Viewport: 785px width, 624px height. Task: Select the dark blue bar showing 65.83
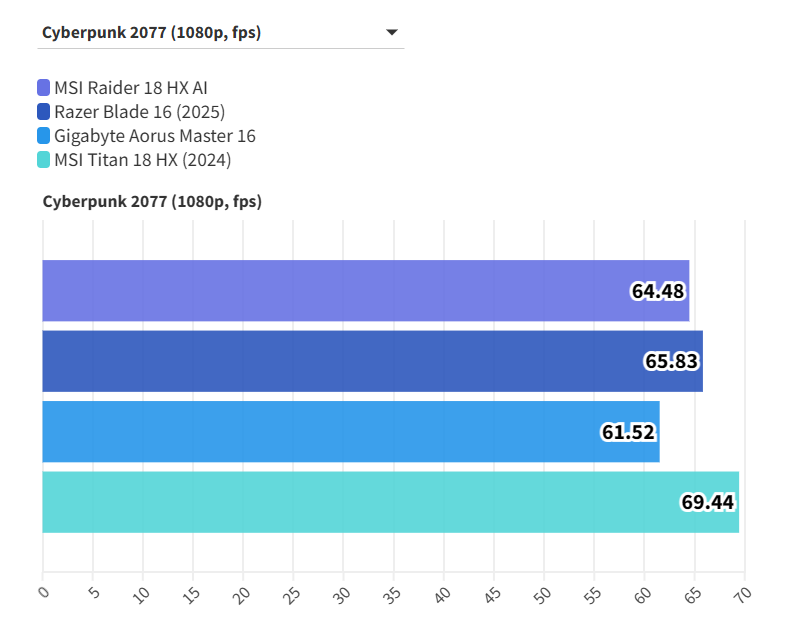tap(372, 361)
